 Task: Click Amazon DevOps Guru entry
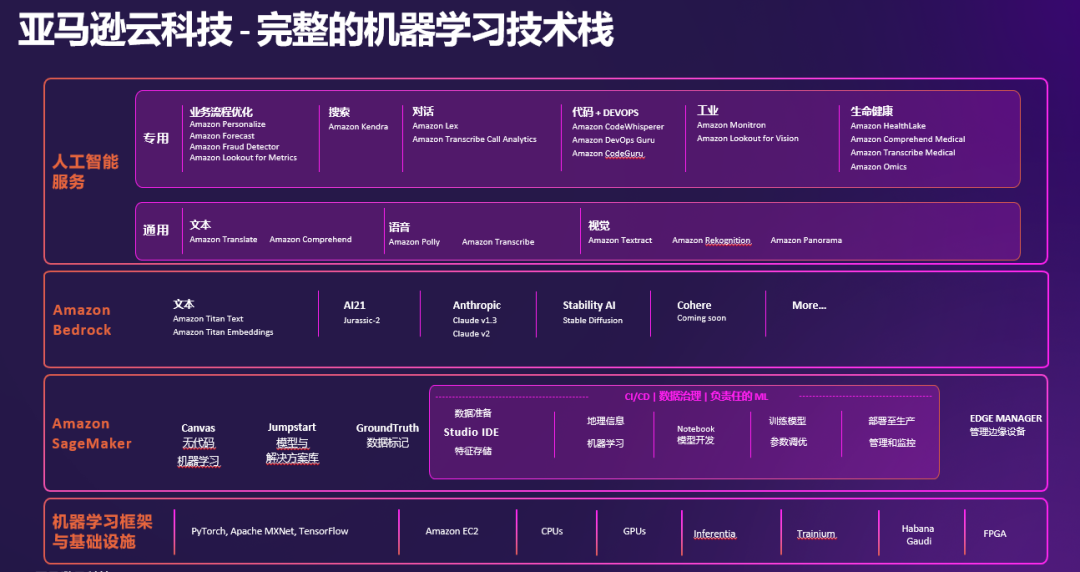pos(613,140)
